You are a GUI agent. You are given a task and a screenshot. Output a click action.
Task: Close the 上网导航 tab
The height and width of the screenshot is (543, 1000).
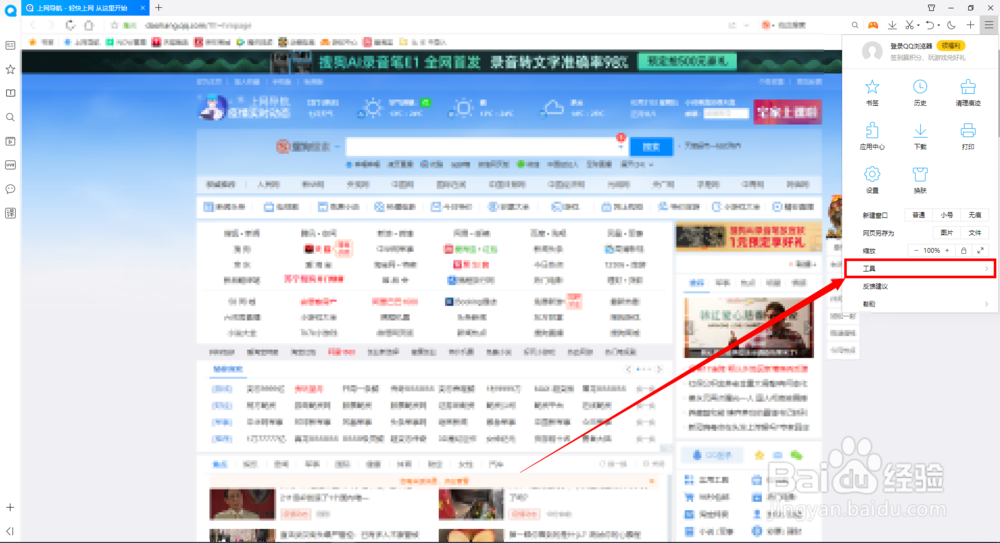pyautogui.click(x=142, y=8)
